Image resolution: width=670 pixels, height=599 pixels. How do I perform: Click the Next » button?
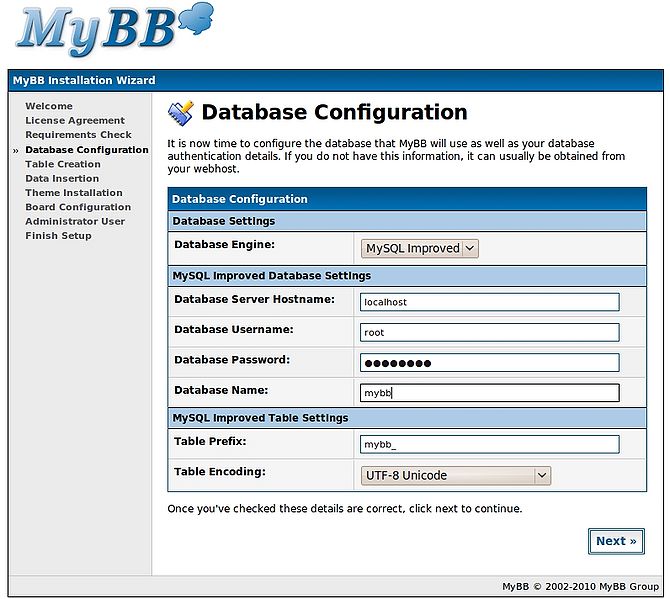tap(616, 541)
